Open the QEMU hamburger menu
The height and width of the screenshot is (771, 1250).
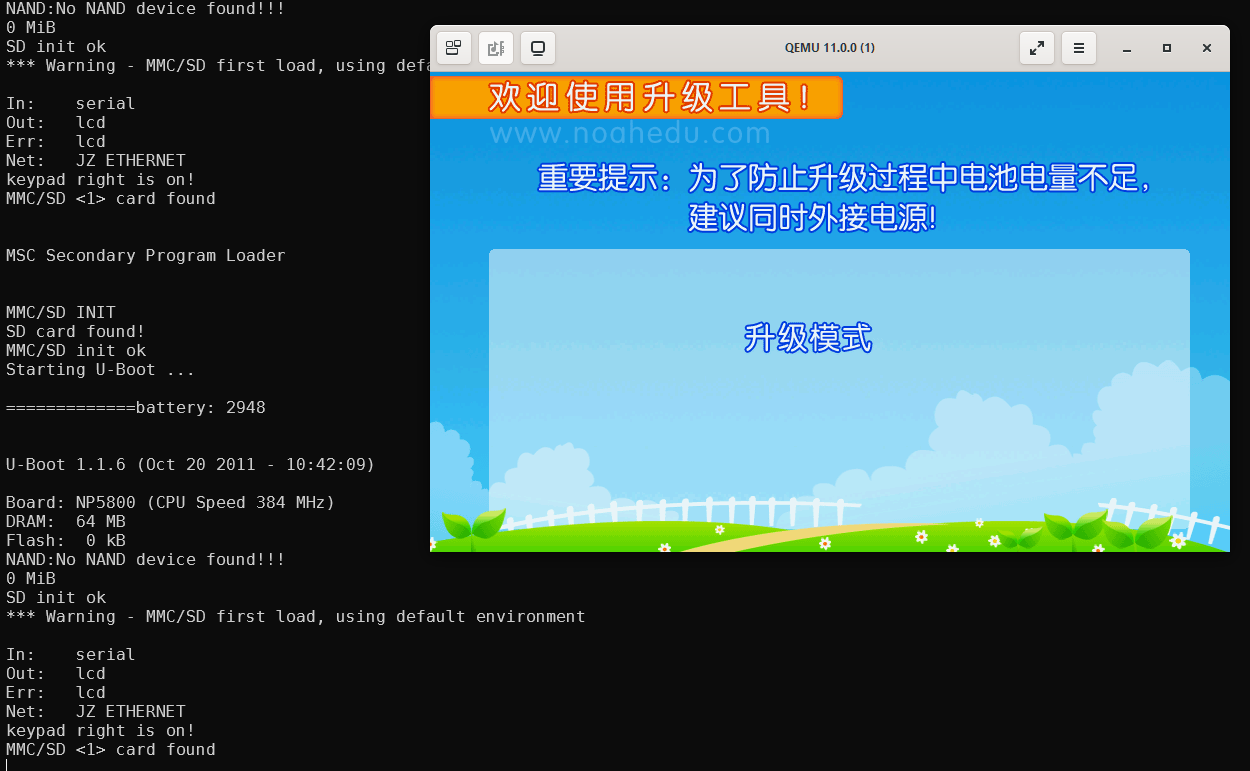point(1079,48)
